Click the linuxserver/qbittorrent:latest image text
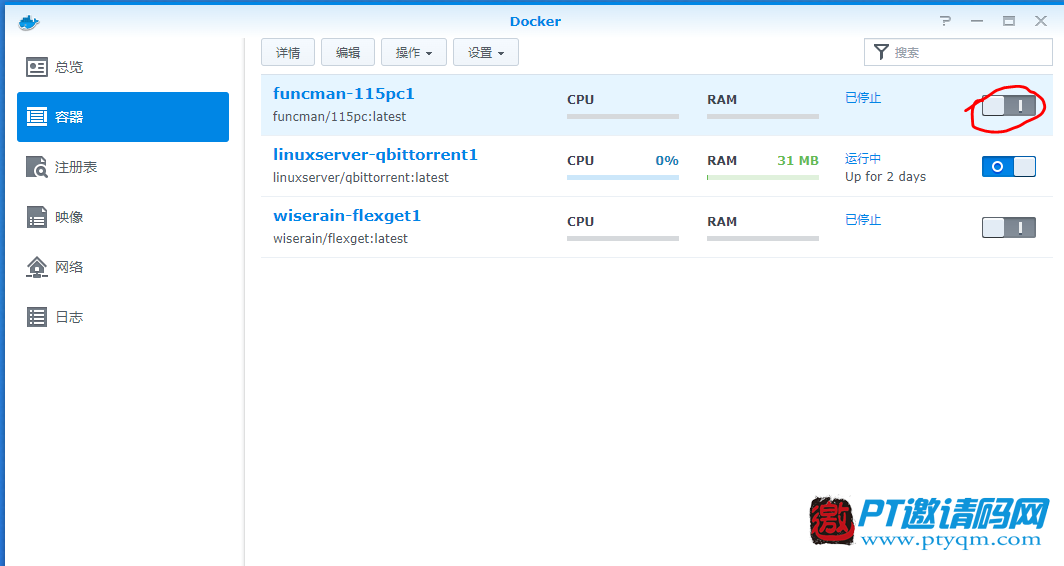This screenshot has height=566, width=1064. (x=361, y=178)
